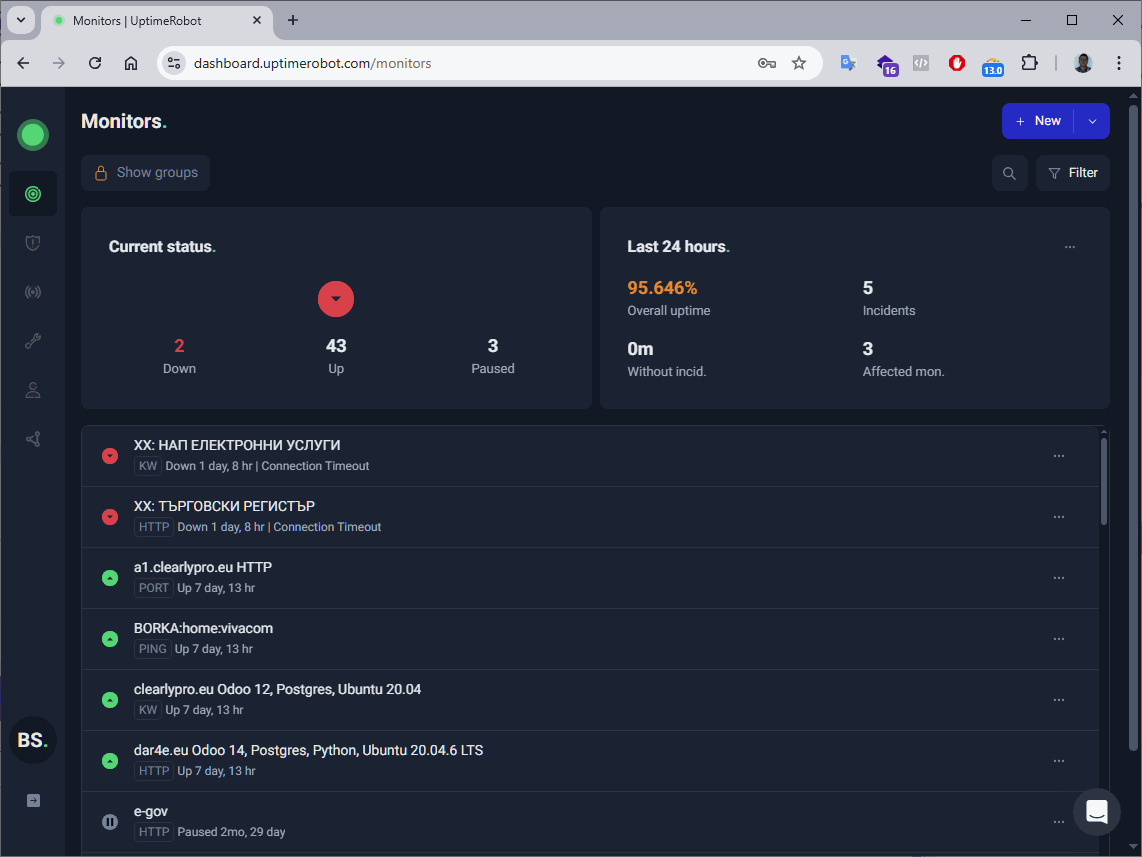Open the Chrome three-dot menu
This screenshot has width=1142, height=857.
click(x=1119, y=62)
